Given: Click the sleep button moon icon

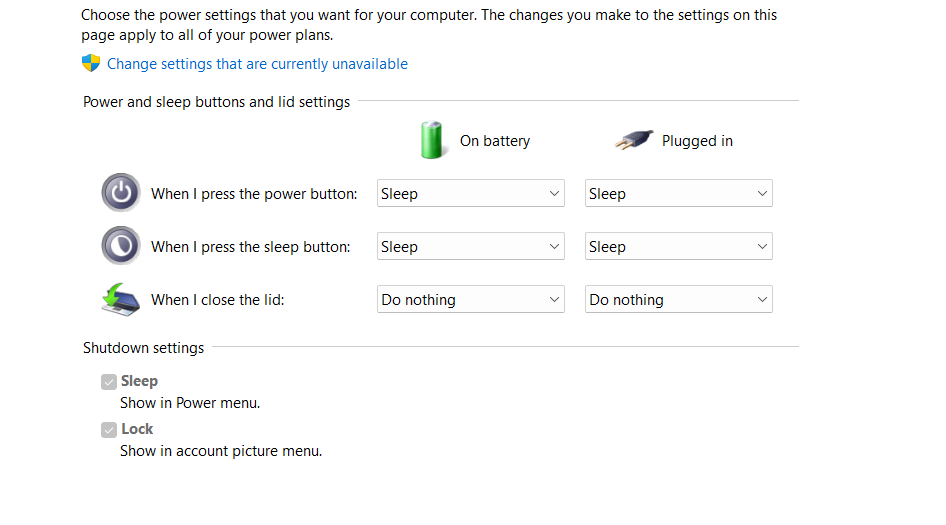Looking at the screenshot, I should (x=121, y=246).
